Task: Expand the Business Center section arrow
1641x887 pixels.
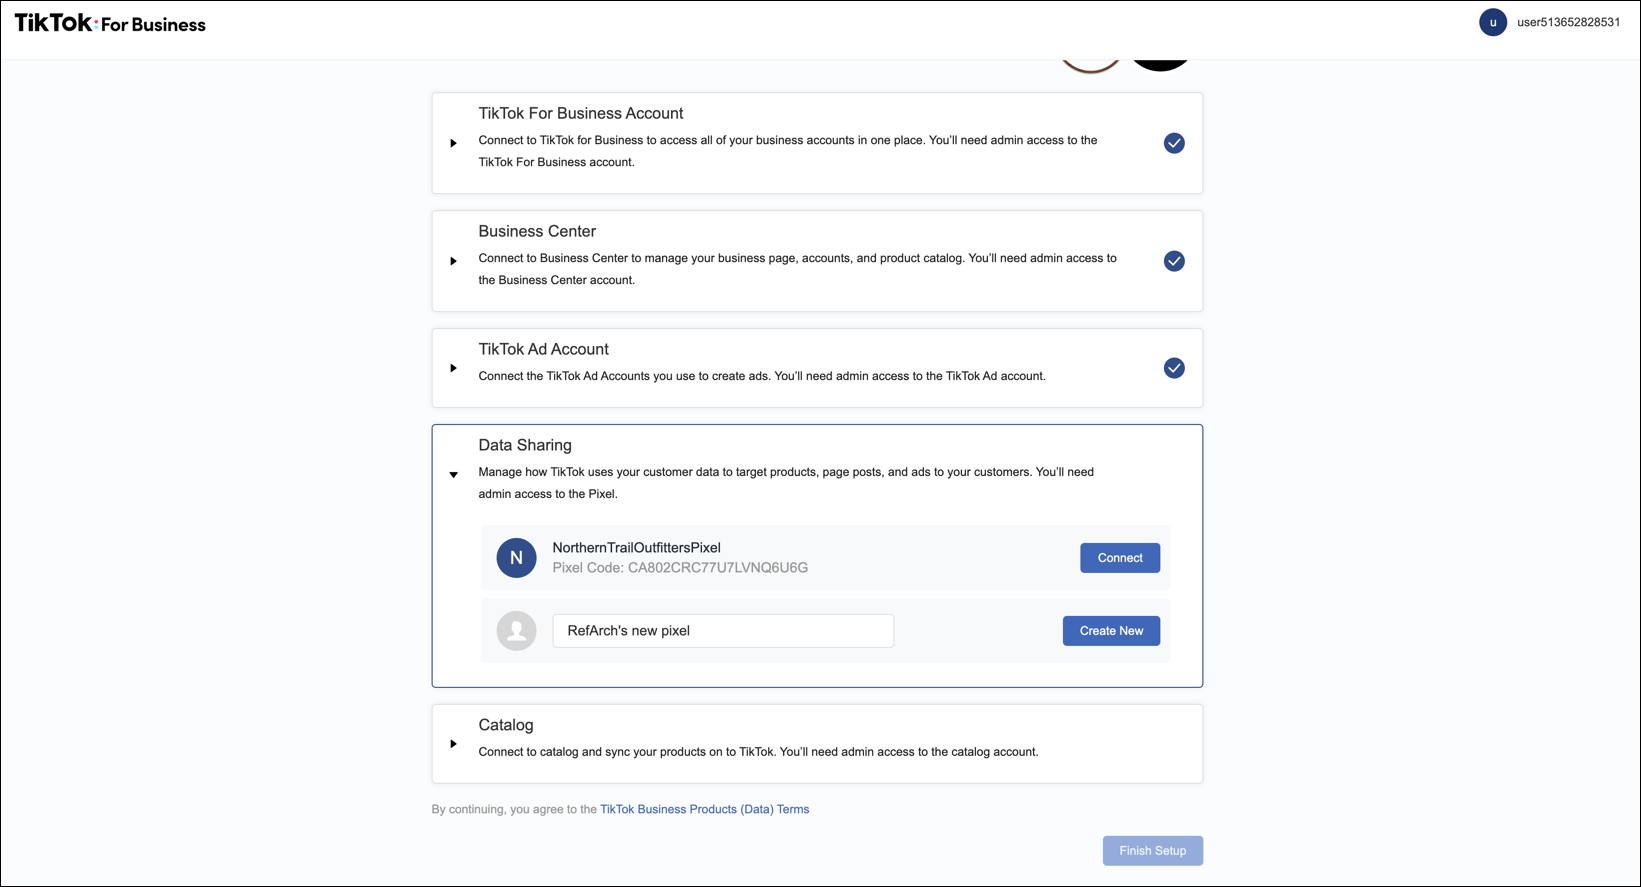Action: coord(454,261)
